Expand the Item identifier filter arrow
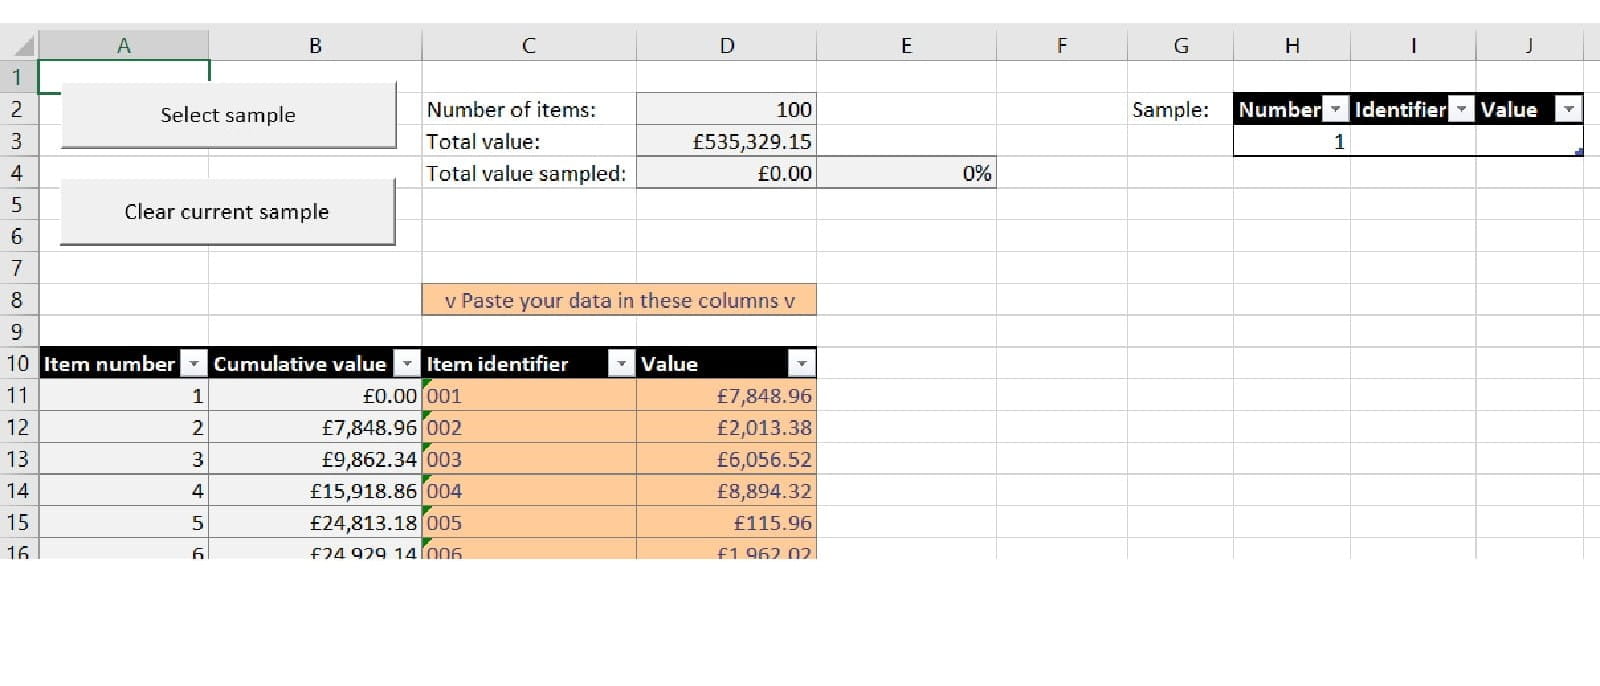The width and height of the screenshot is (1600, 686). (x=622, y=364)
